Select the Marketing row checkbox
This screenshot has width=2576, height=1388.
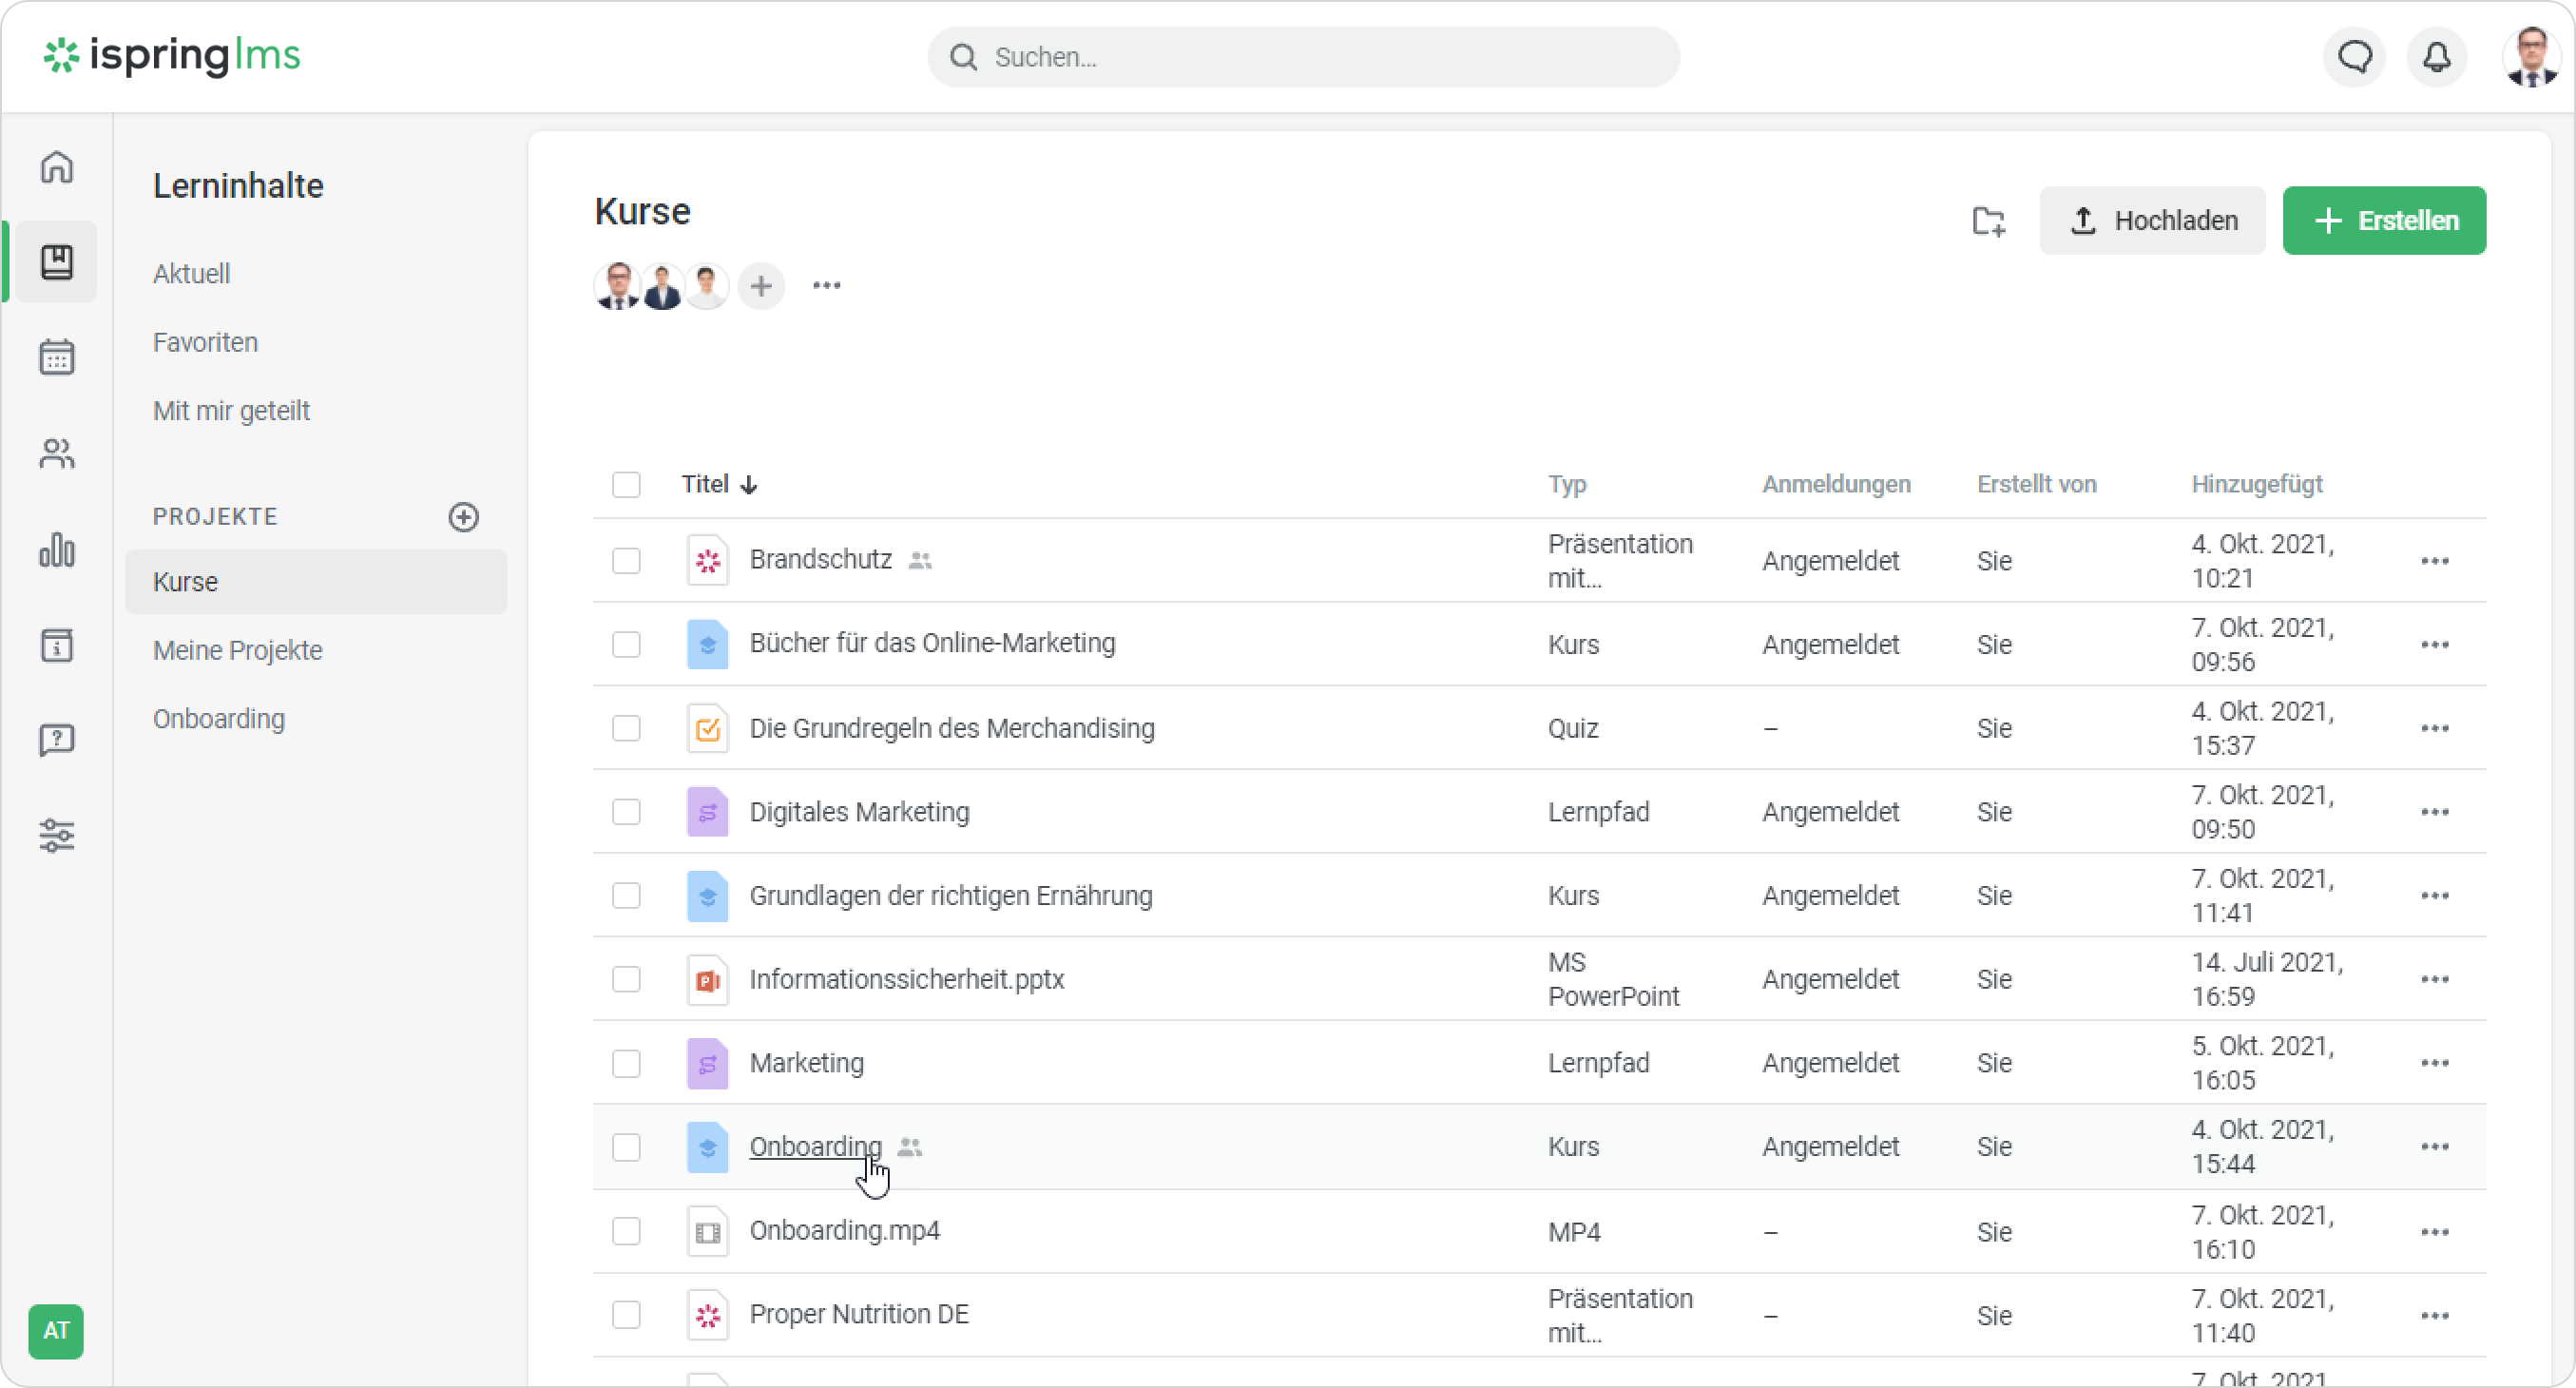click(626, 1063)
